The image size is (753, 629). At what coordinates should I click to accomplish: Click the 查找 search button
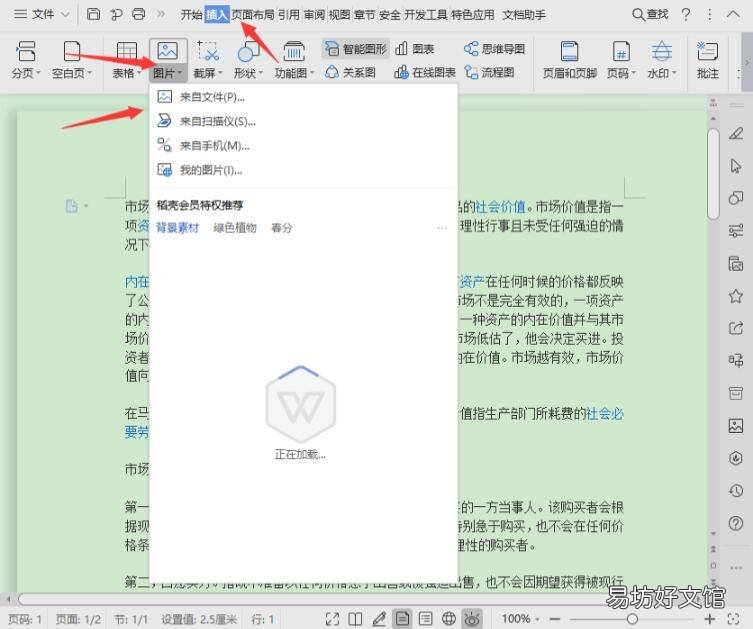coord(650,14)
